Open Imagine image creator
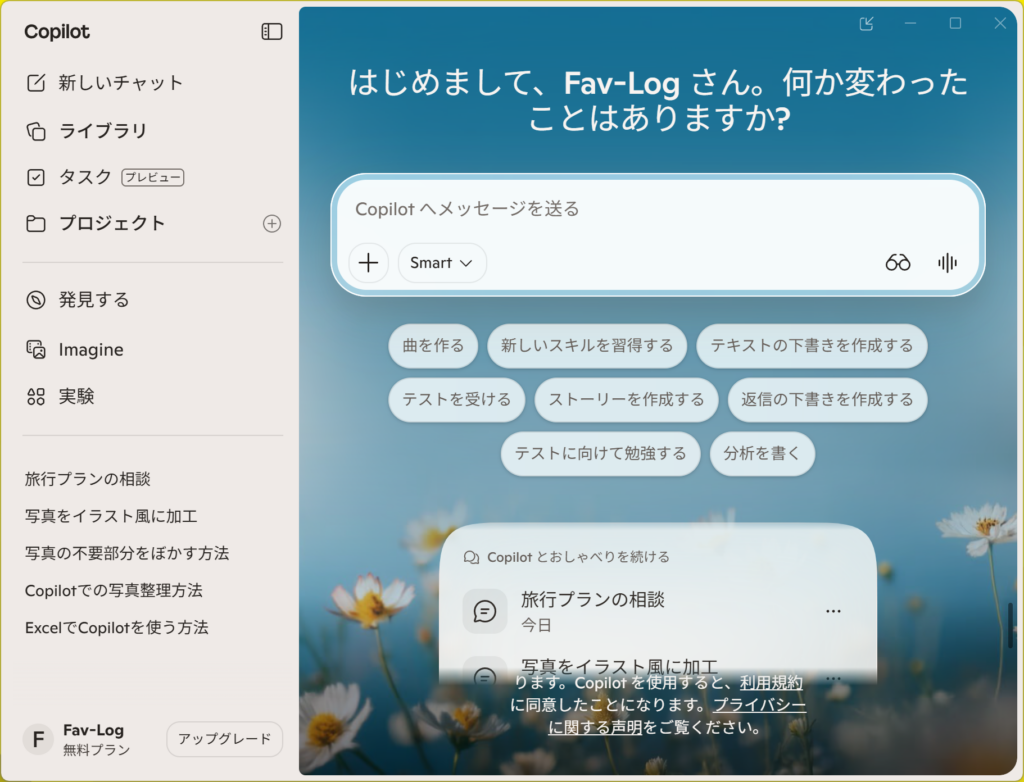 [x=74, y=350]
